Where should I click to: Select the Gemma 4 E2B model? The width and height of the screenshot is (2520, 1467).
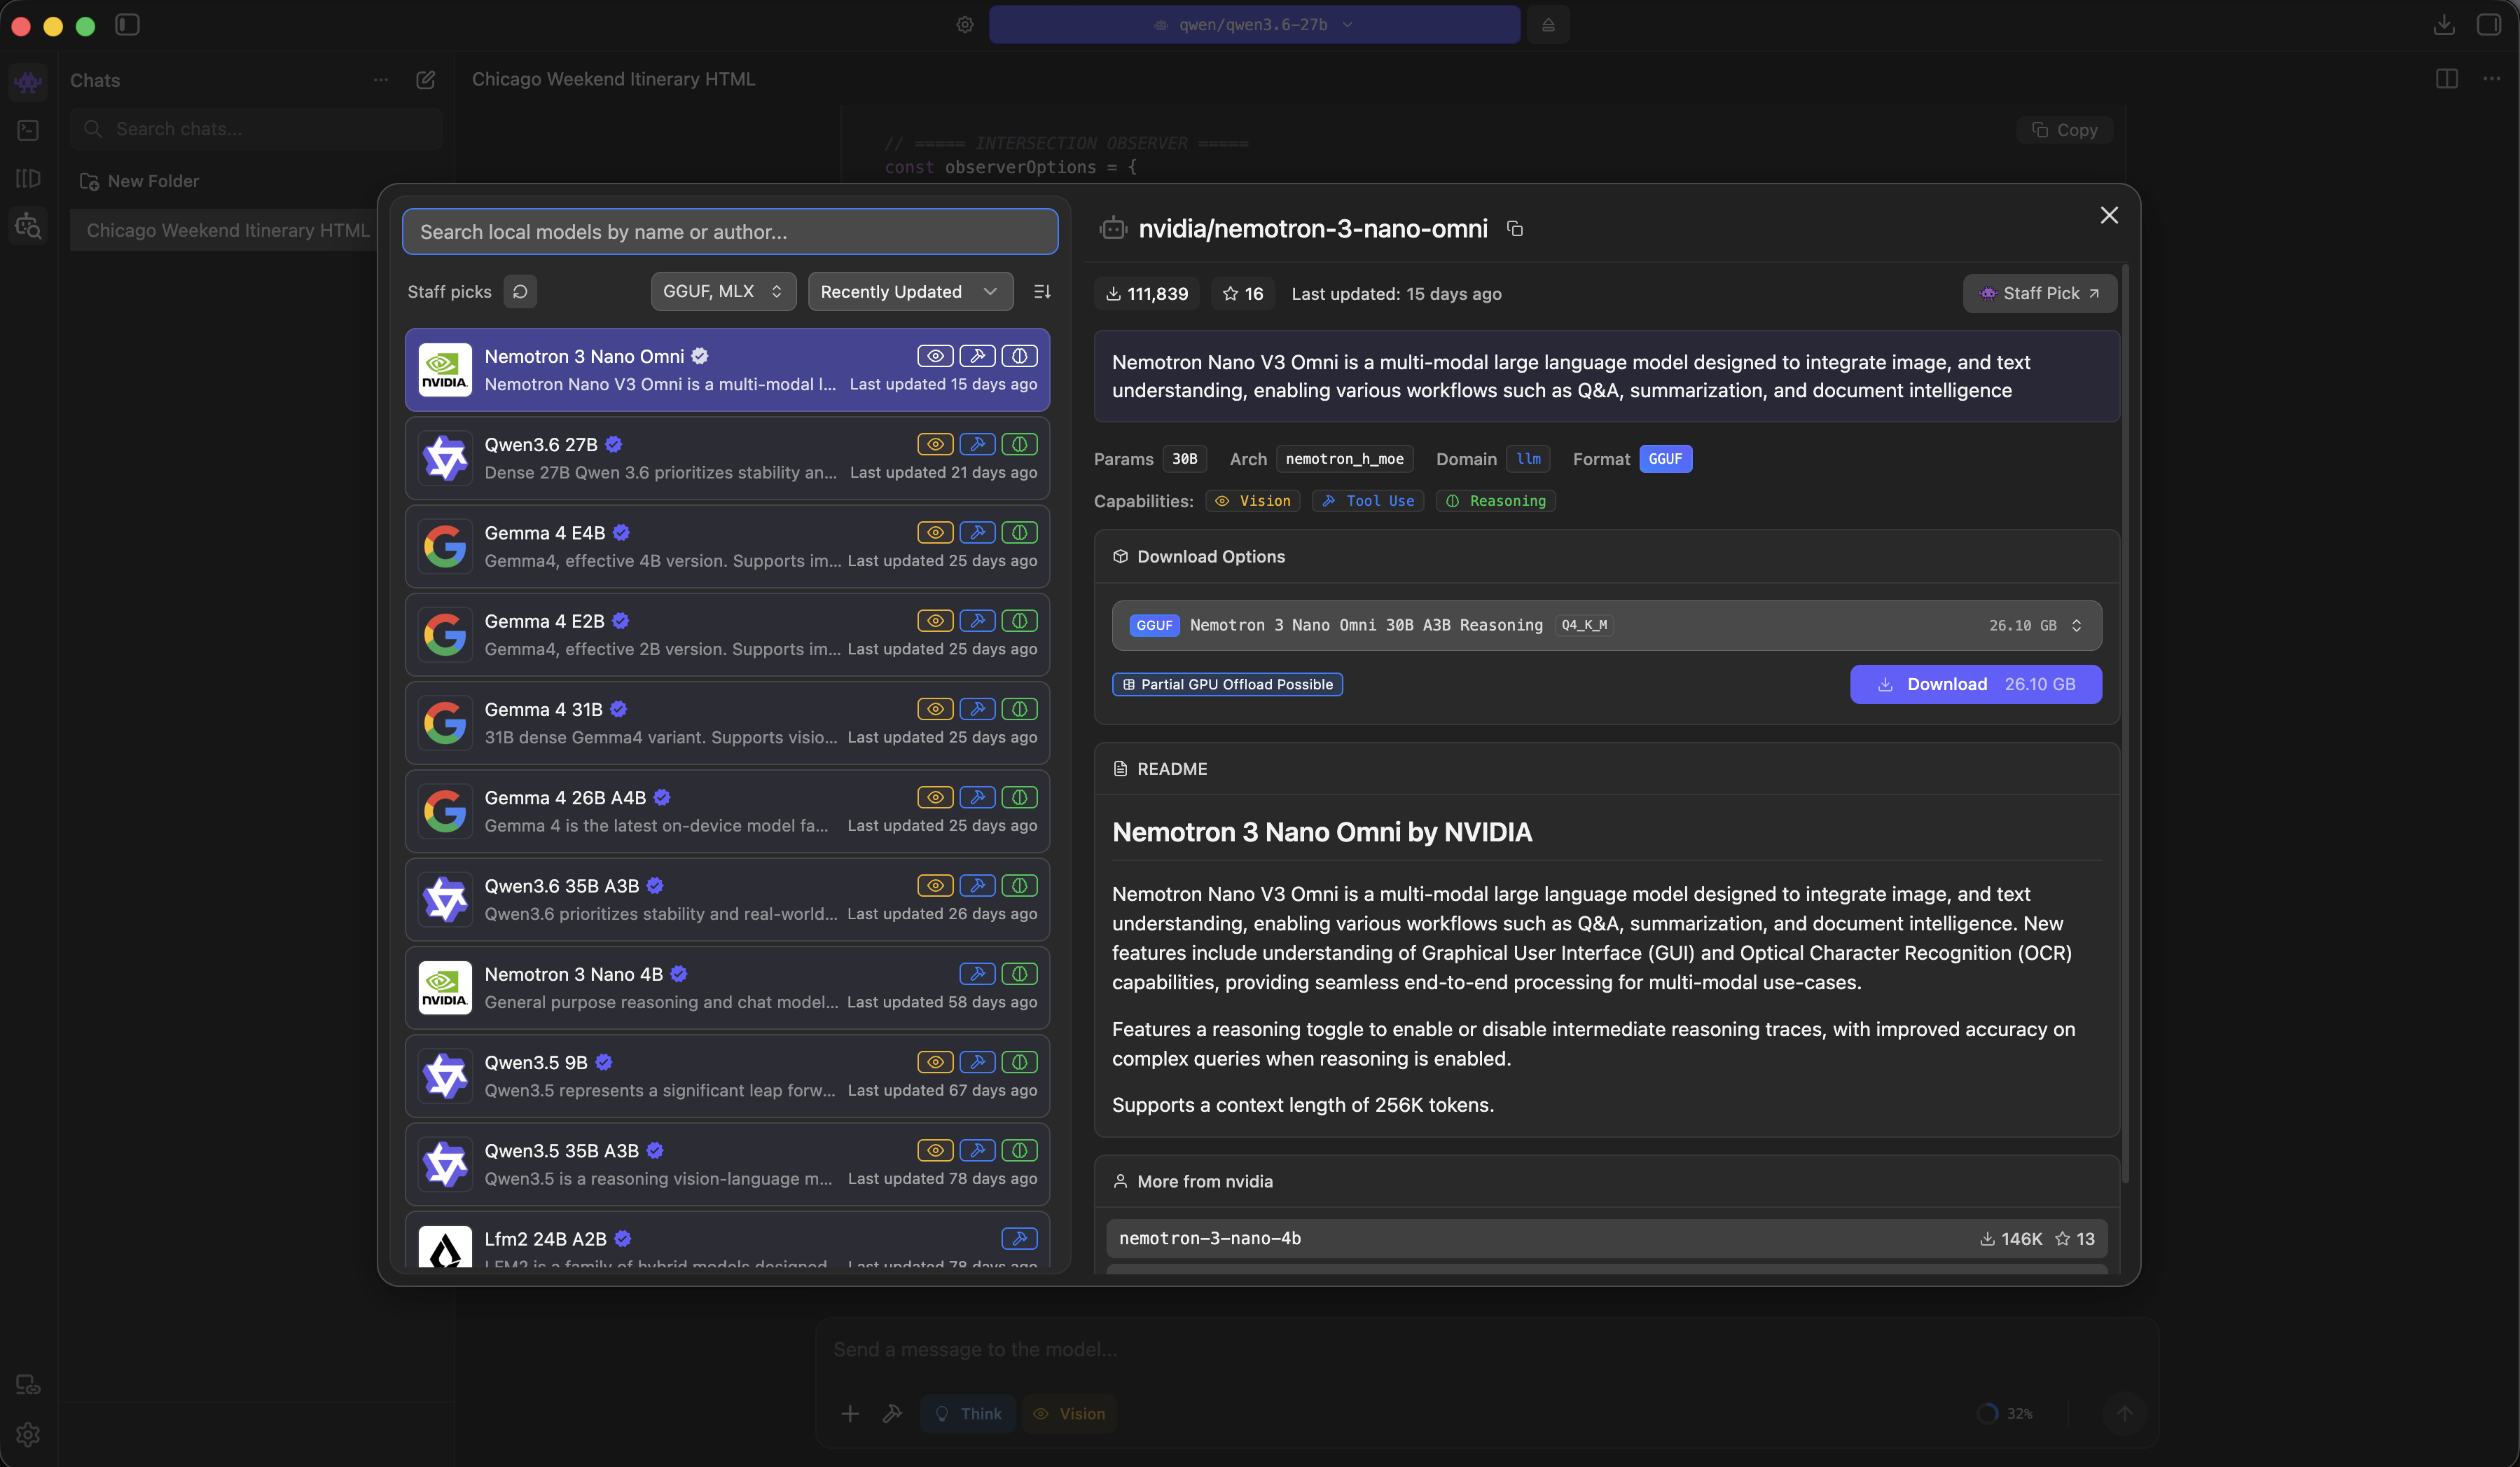pos(727,635)
